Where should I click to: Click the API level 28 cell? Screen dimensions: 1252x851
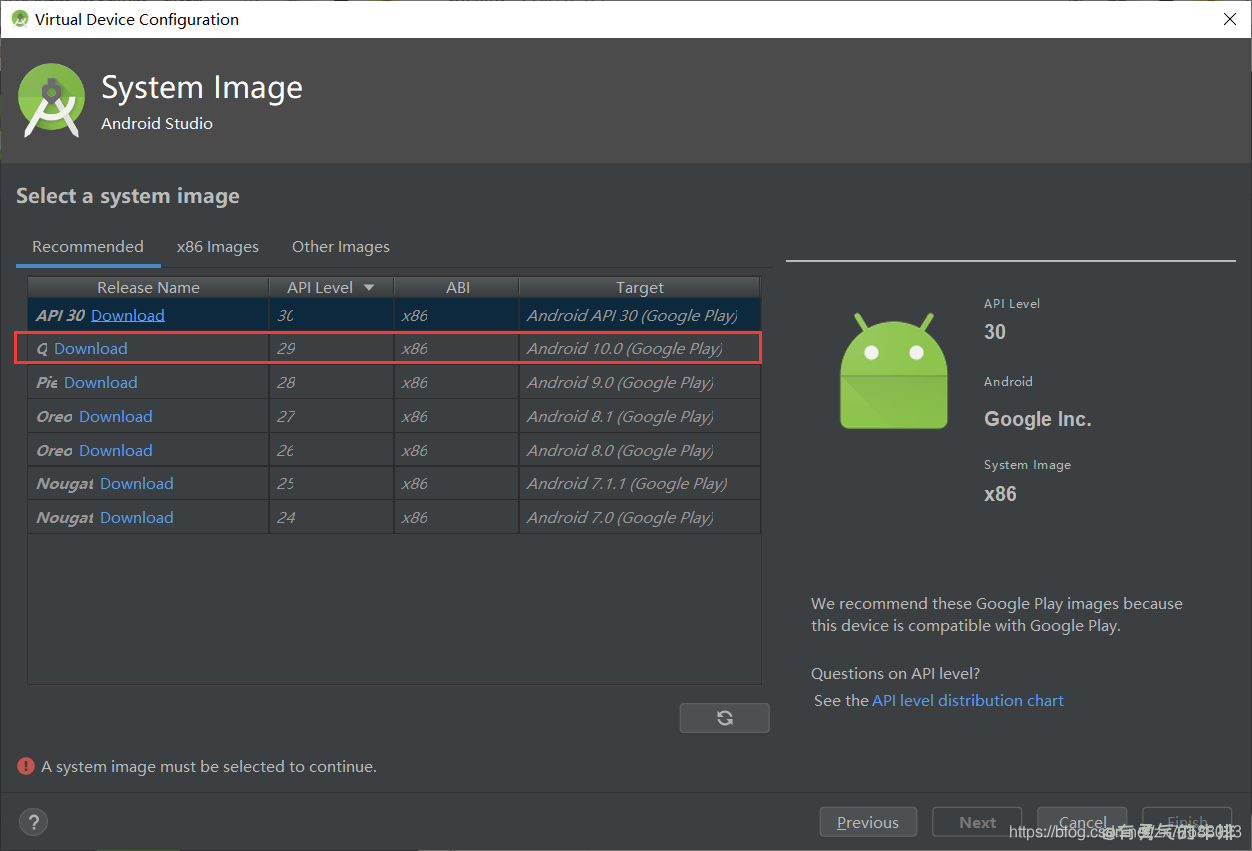click(332, 383)
